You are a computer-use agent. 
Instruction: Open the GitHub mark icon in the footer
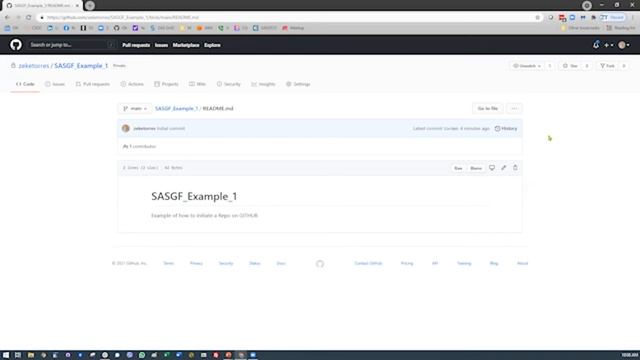point(320,264)
